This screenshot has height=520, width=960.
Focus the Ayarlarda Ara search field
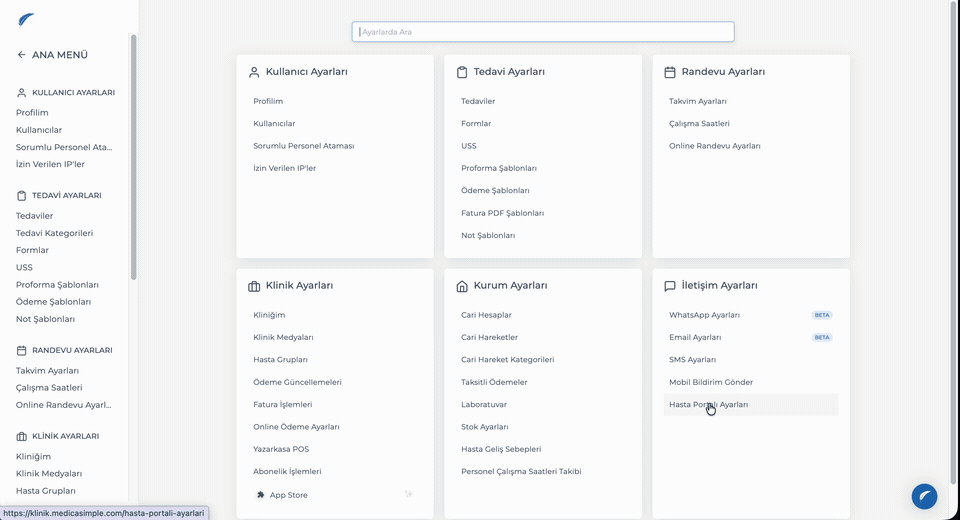pyautogui.click(x=543, y=32)
